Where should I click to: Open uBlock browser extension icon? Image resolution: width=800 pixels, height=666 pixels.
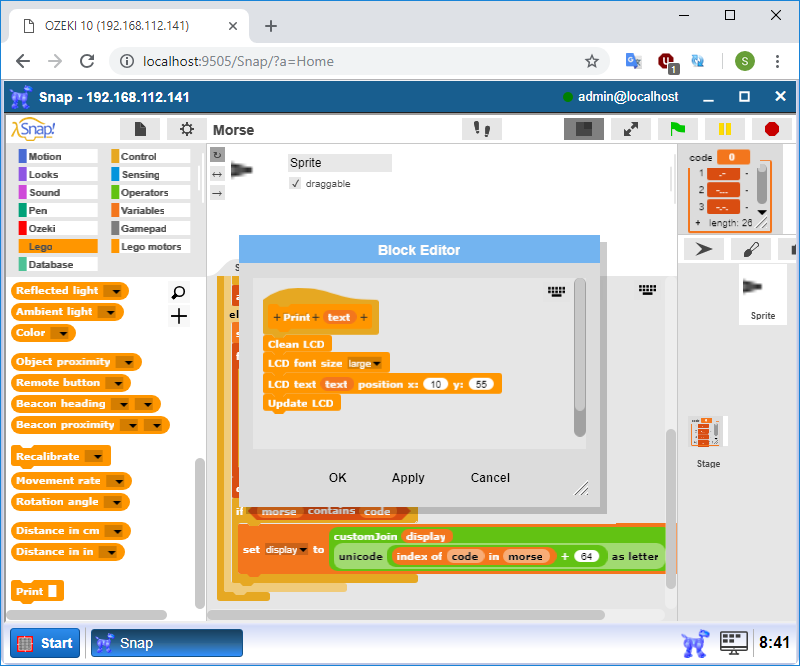point(667,62)
